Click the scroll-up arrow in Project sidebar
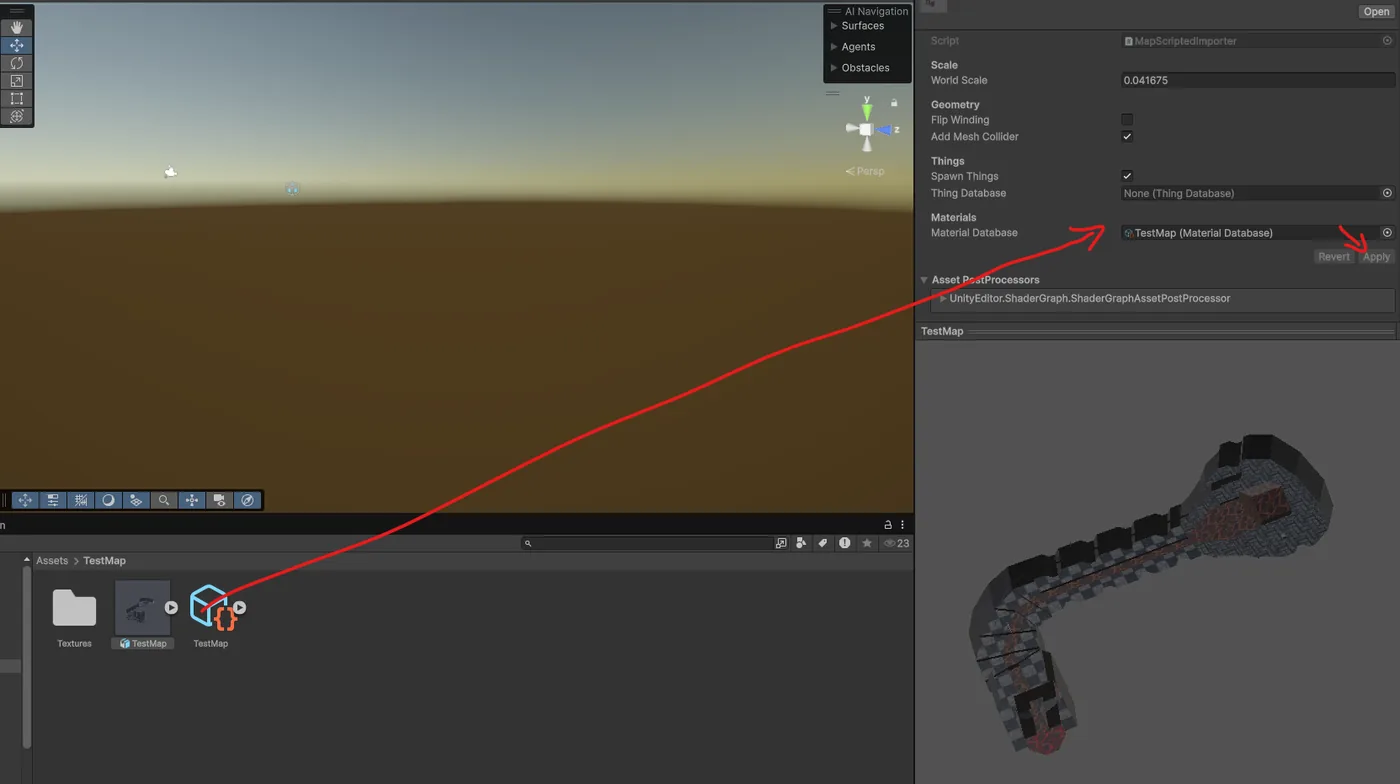The height and width of the screenshot is (784, 1400). pyautogui.click(x=27, y=560)
